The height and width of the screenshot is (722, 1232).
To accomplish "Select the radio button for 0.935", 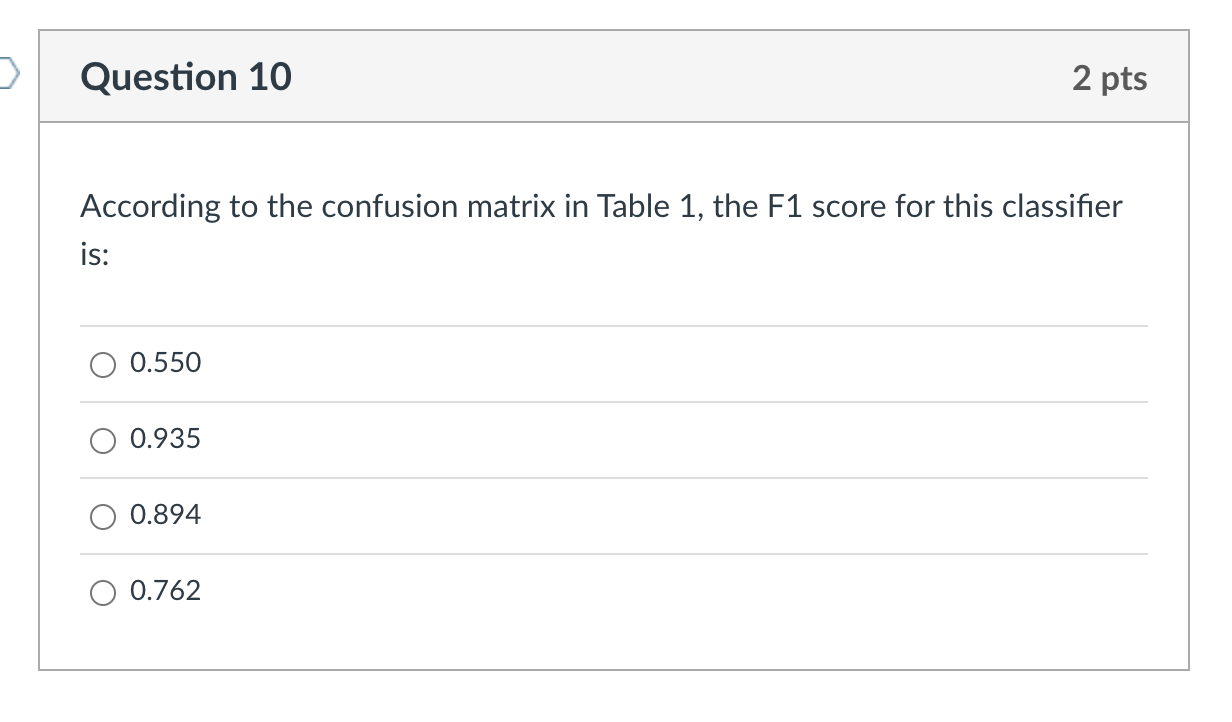I will 103,440.
